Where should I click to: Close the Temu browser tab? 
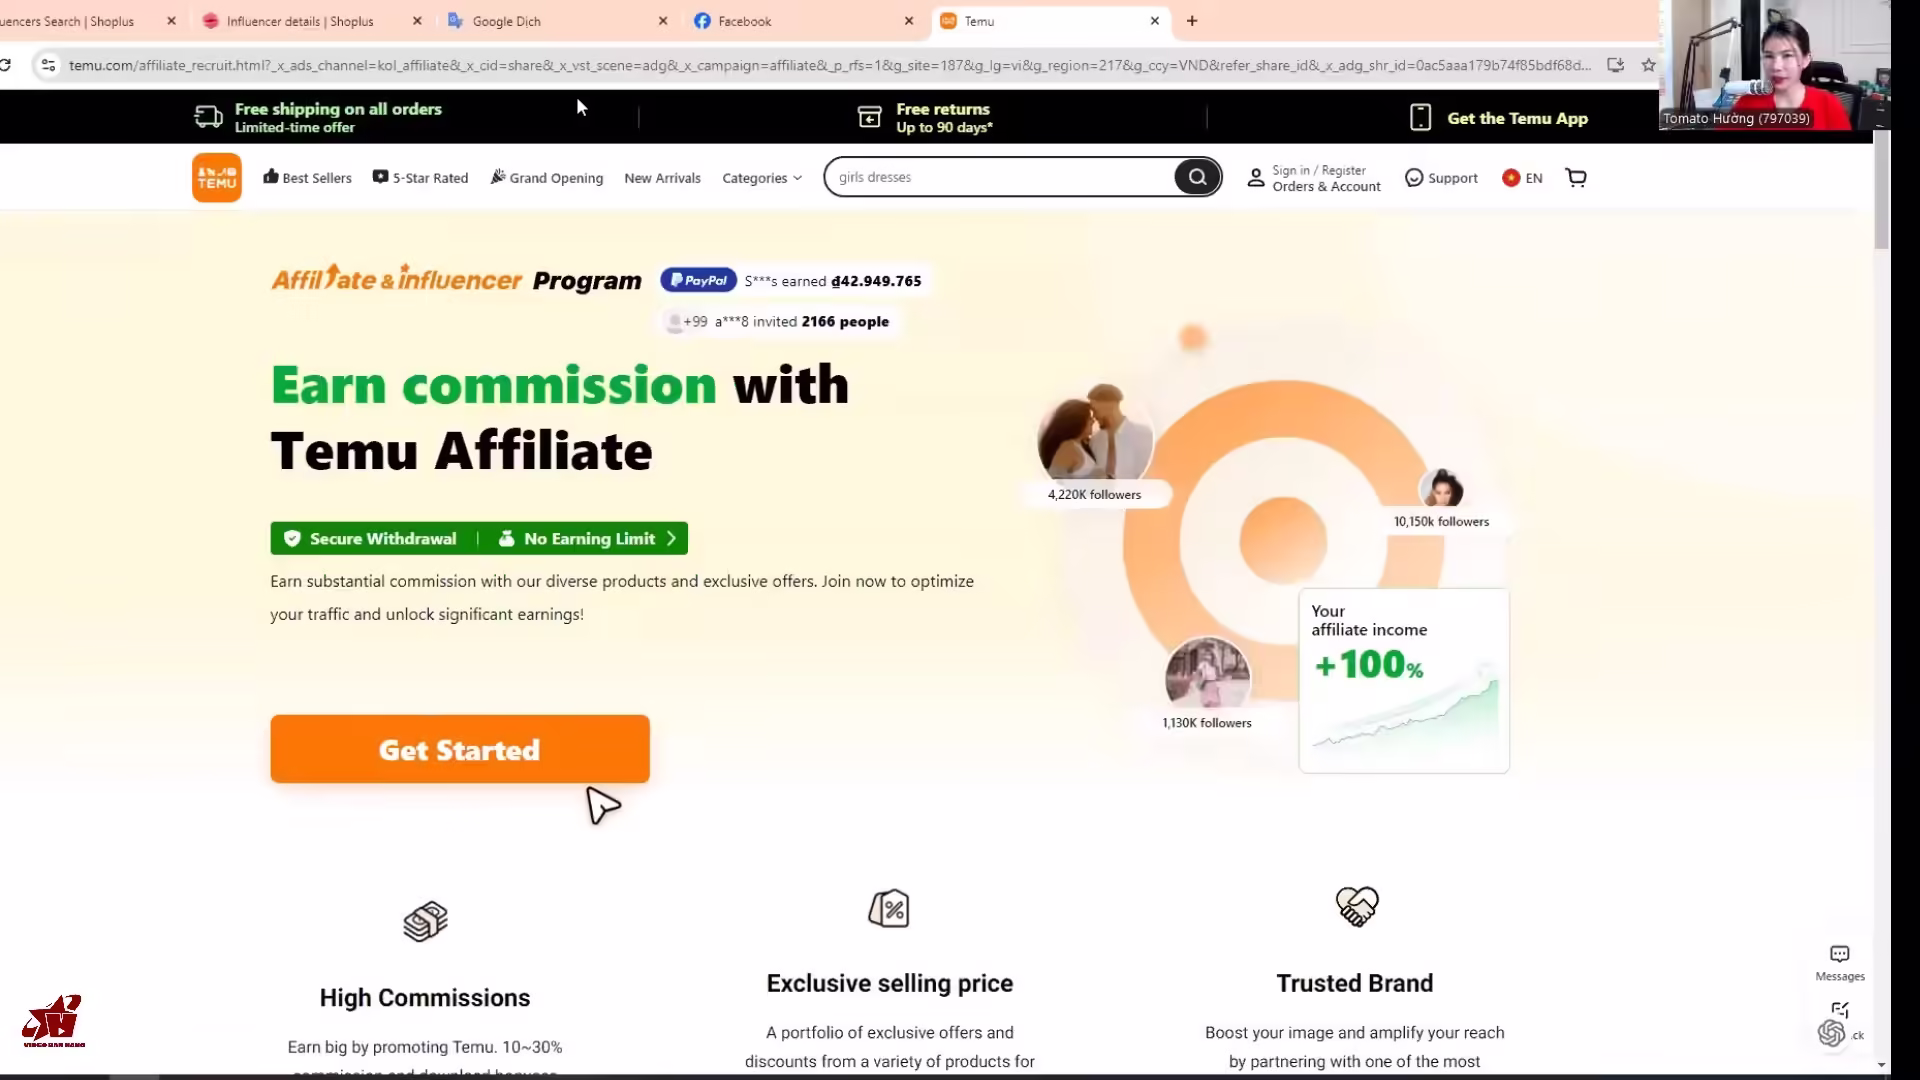click(x=1155, y=21)
